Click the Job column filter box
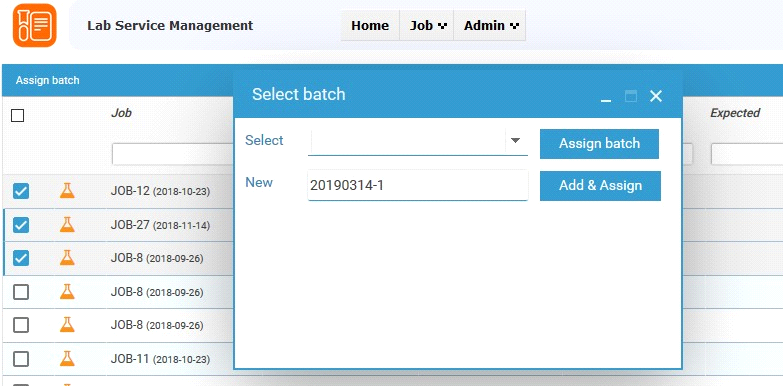The width and height of the screenshot is (783, 386). pyautogui.click(x=173, y=154)
